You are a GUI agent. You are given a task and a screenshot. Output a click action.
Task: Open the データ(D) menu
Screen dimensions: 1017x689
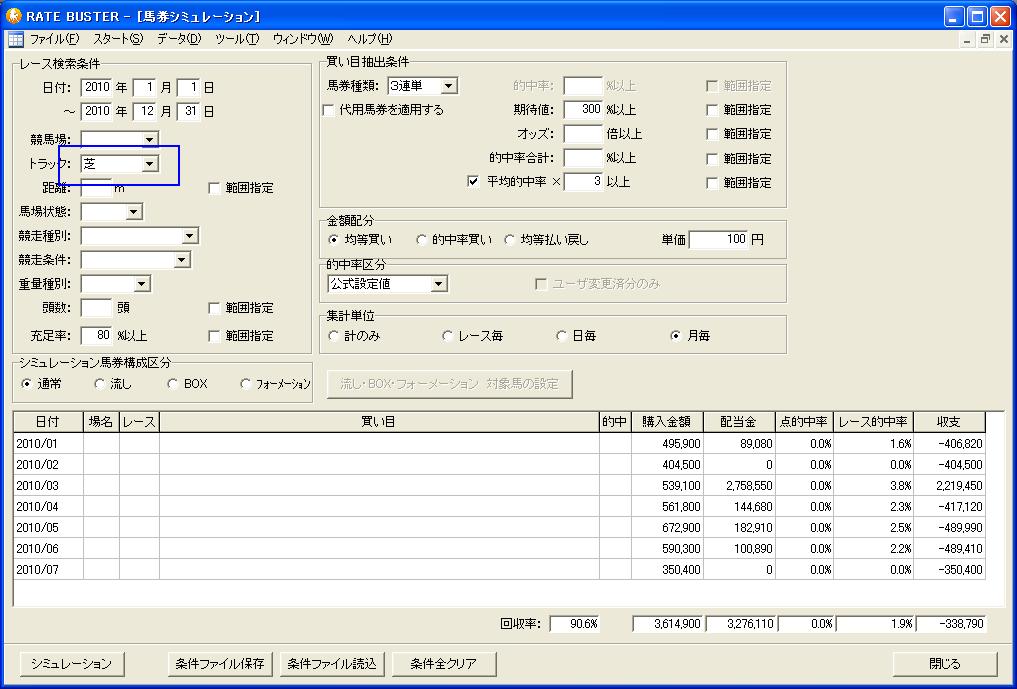point(179,39)
